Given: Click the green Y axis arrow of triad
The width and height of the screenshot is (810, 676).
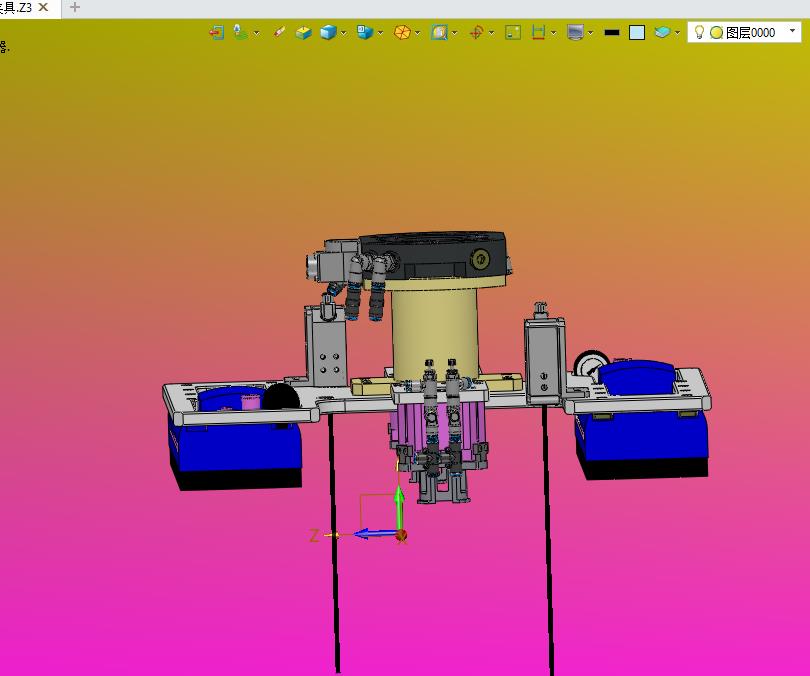Looking at the screenshot, I should tap(399, 509).
